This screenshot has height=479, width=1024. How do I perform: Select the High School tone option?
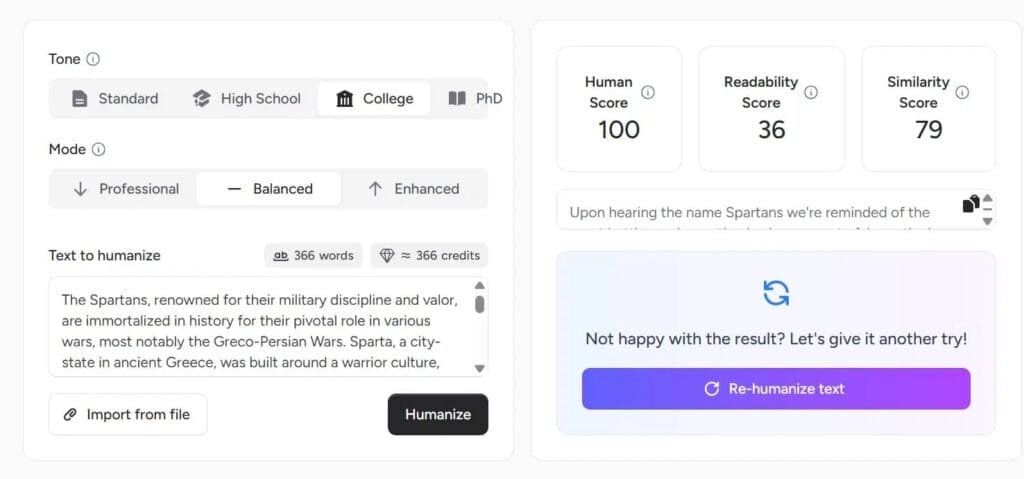(247, 98)
